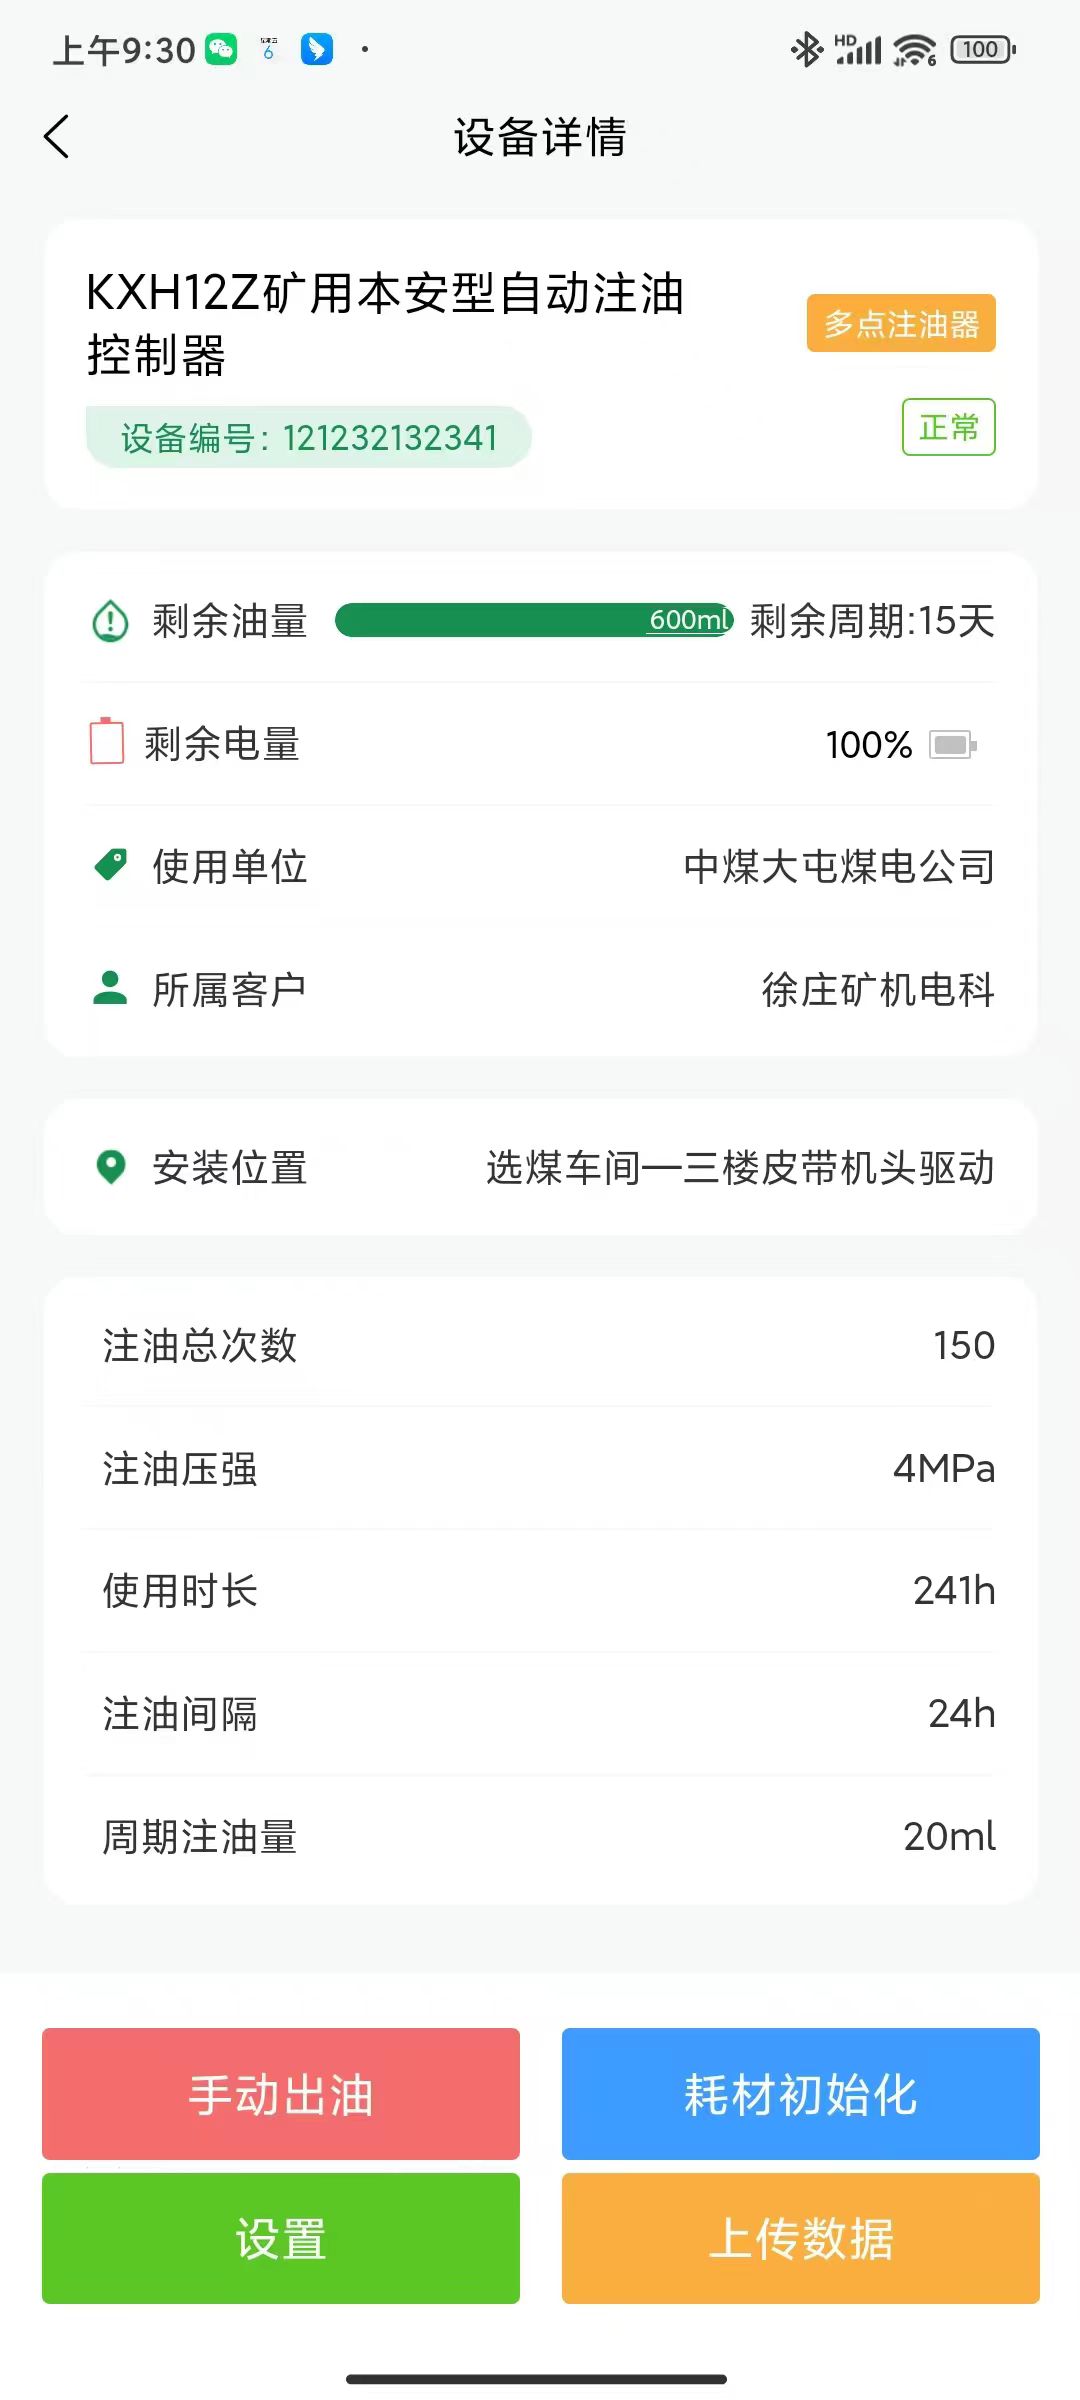Select the 周期注油量 20ml row
This screenshot has height=2400, width=1080.
(x=540, y=1837)
